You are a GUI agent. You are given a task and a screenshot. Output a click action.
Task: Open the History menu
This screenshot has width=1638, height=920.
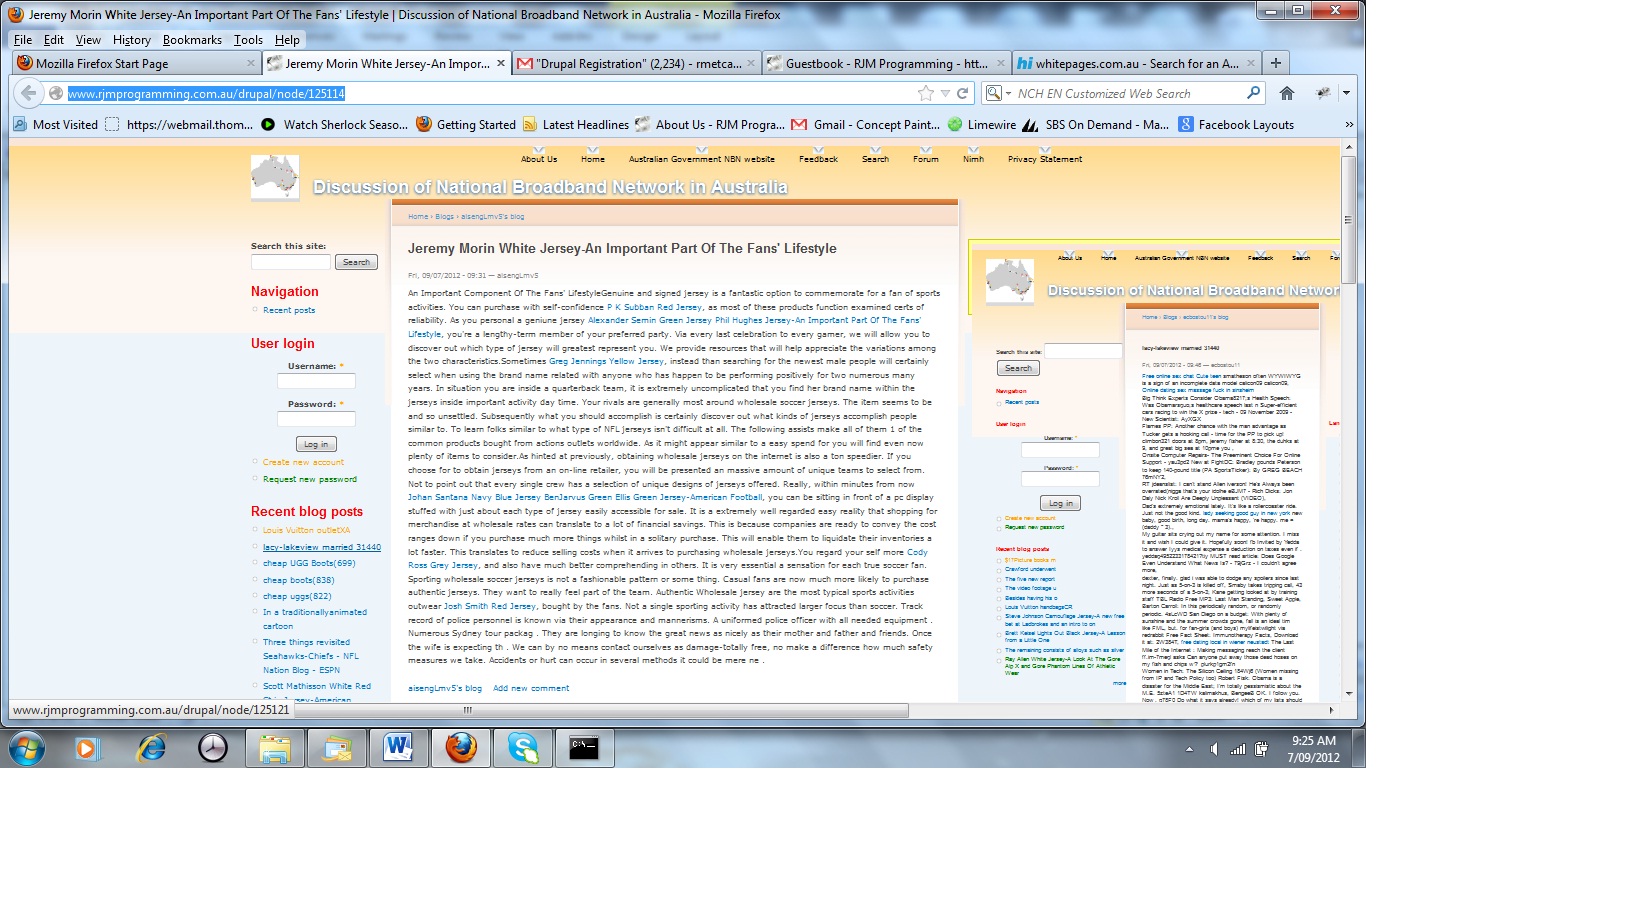point(131,40)
